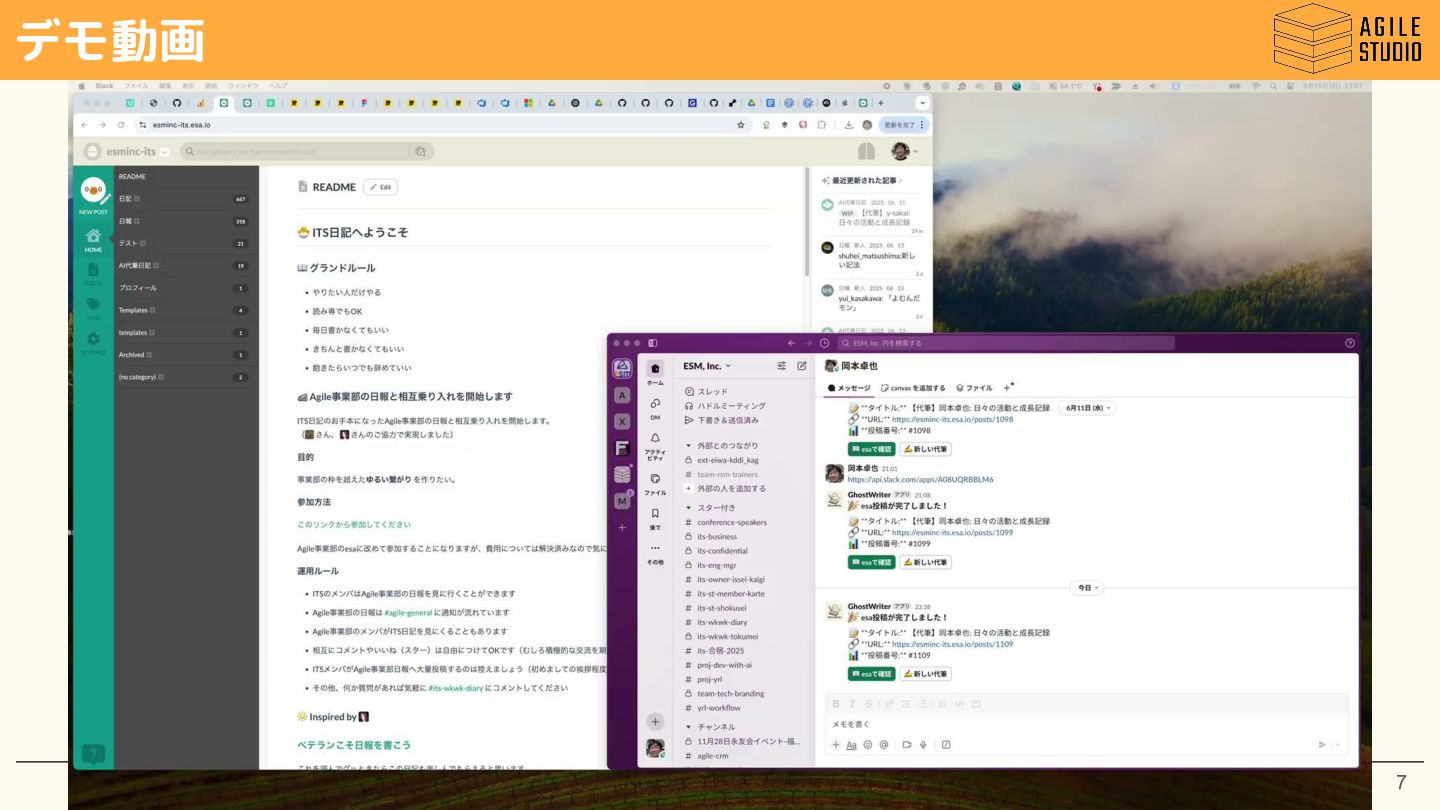This screenshot has height=810, width=1440.
Task: Click the new message compose icon in Slack
Action: [x=802, y=366]
